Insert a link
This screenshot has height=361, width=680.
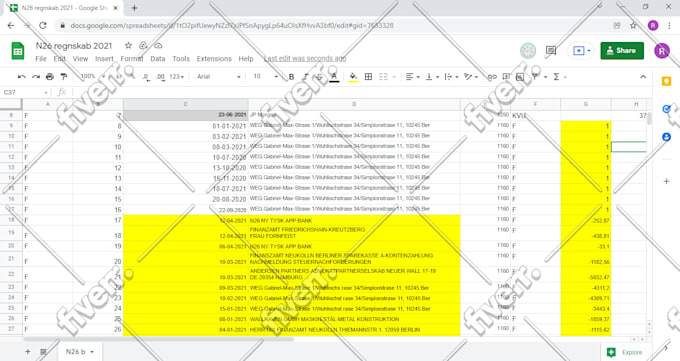(x=492, y=77)
